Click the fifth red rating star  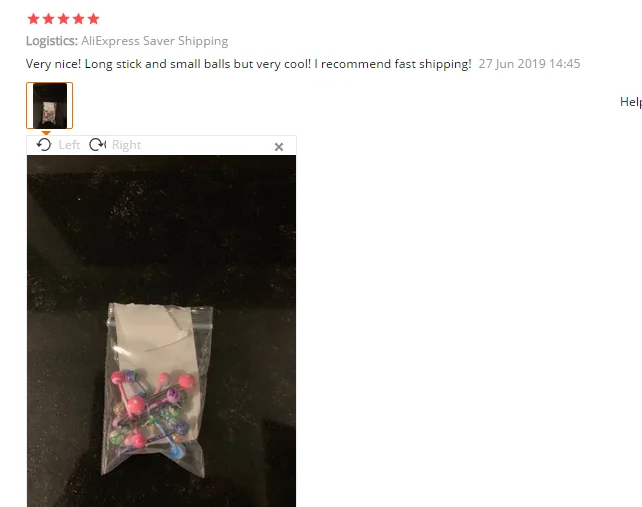click(x=93, y=18)
